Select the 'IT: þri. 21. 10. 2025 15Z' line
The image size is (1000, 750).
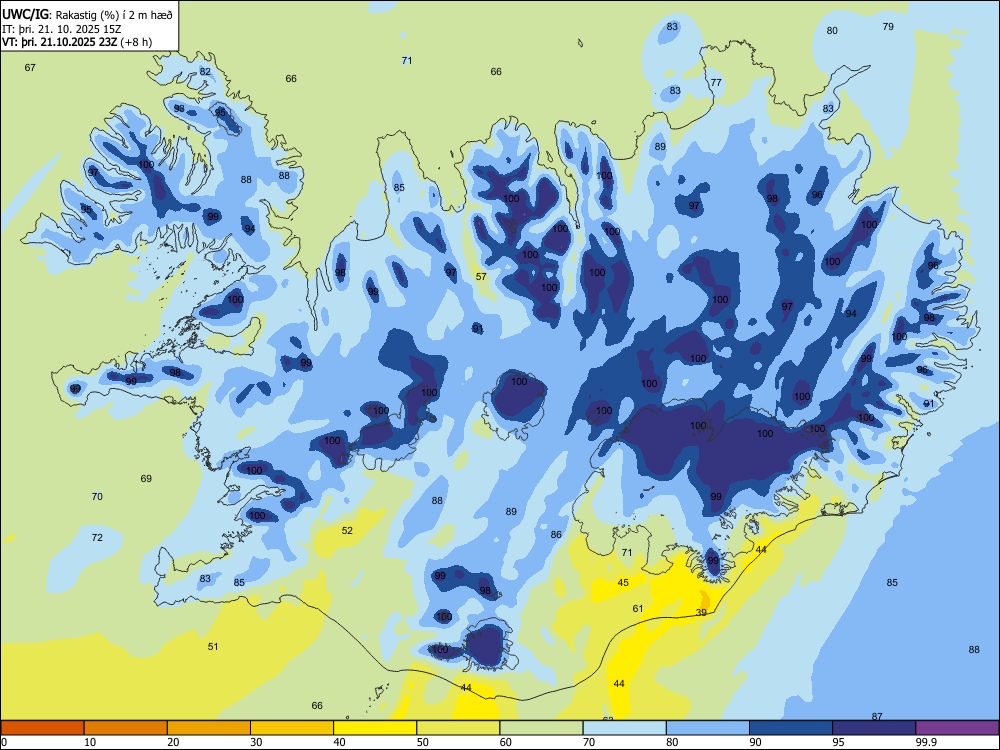coord(62,29)
